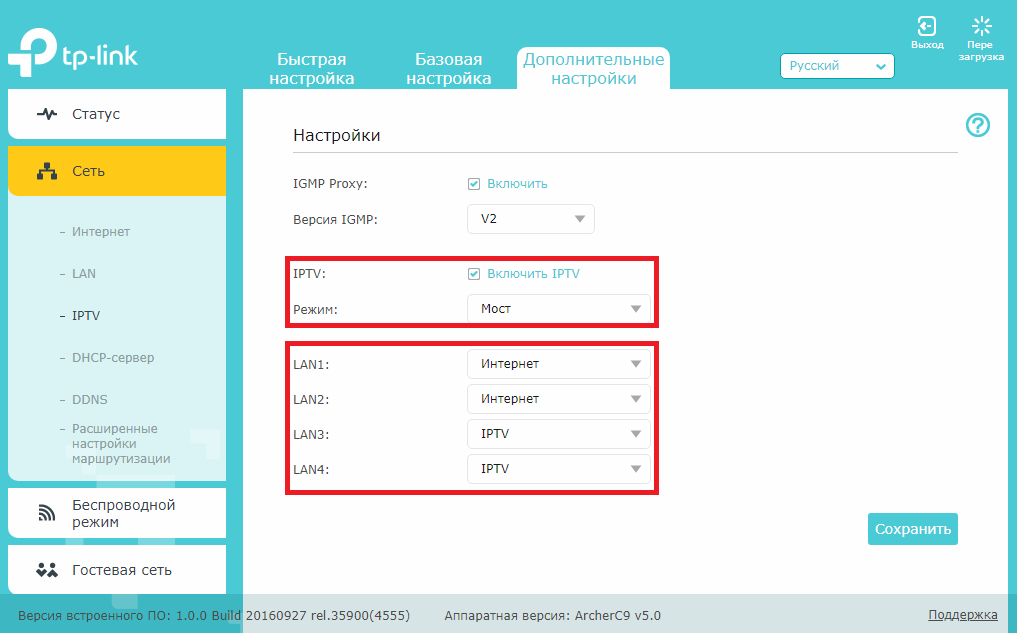Click the reboot (Перезагрузка) icon
The width and height of the screenshot is (1017, 633).
[981, 27]
